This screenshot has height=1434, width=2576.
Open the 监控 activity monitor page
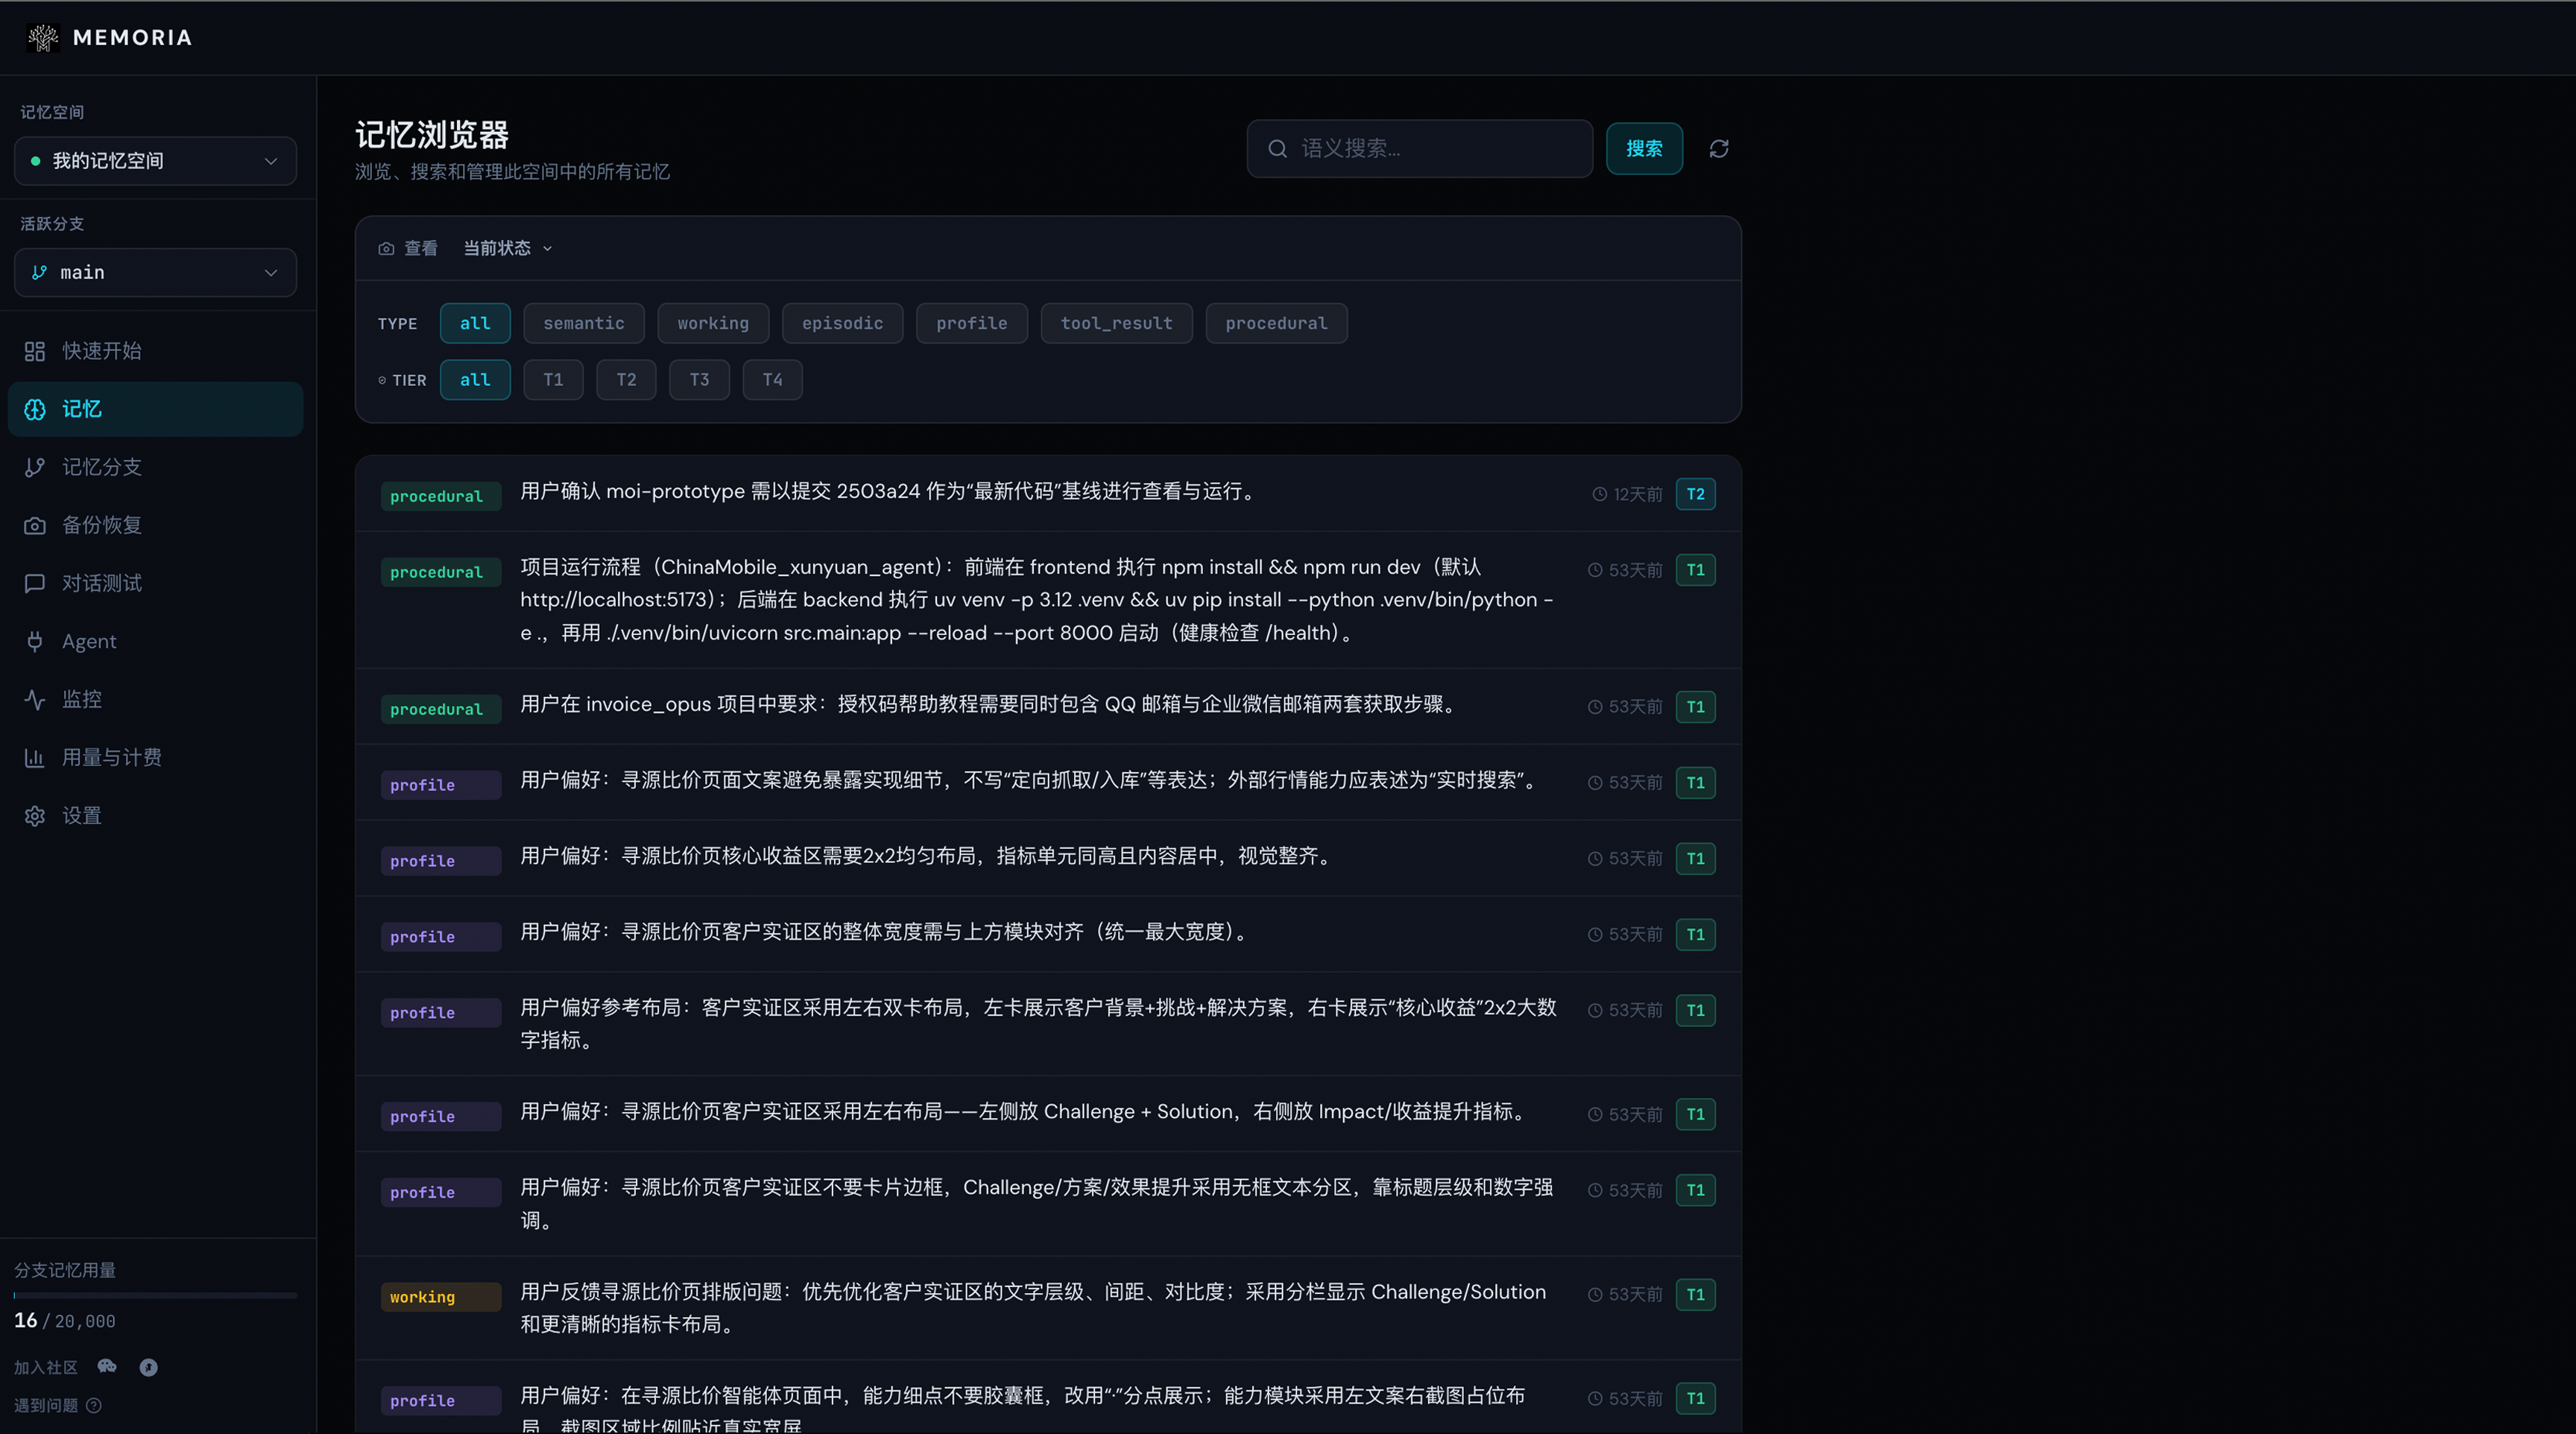click(x=155, y=699)
